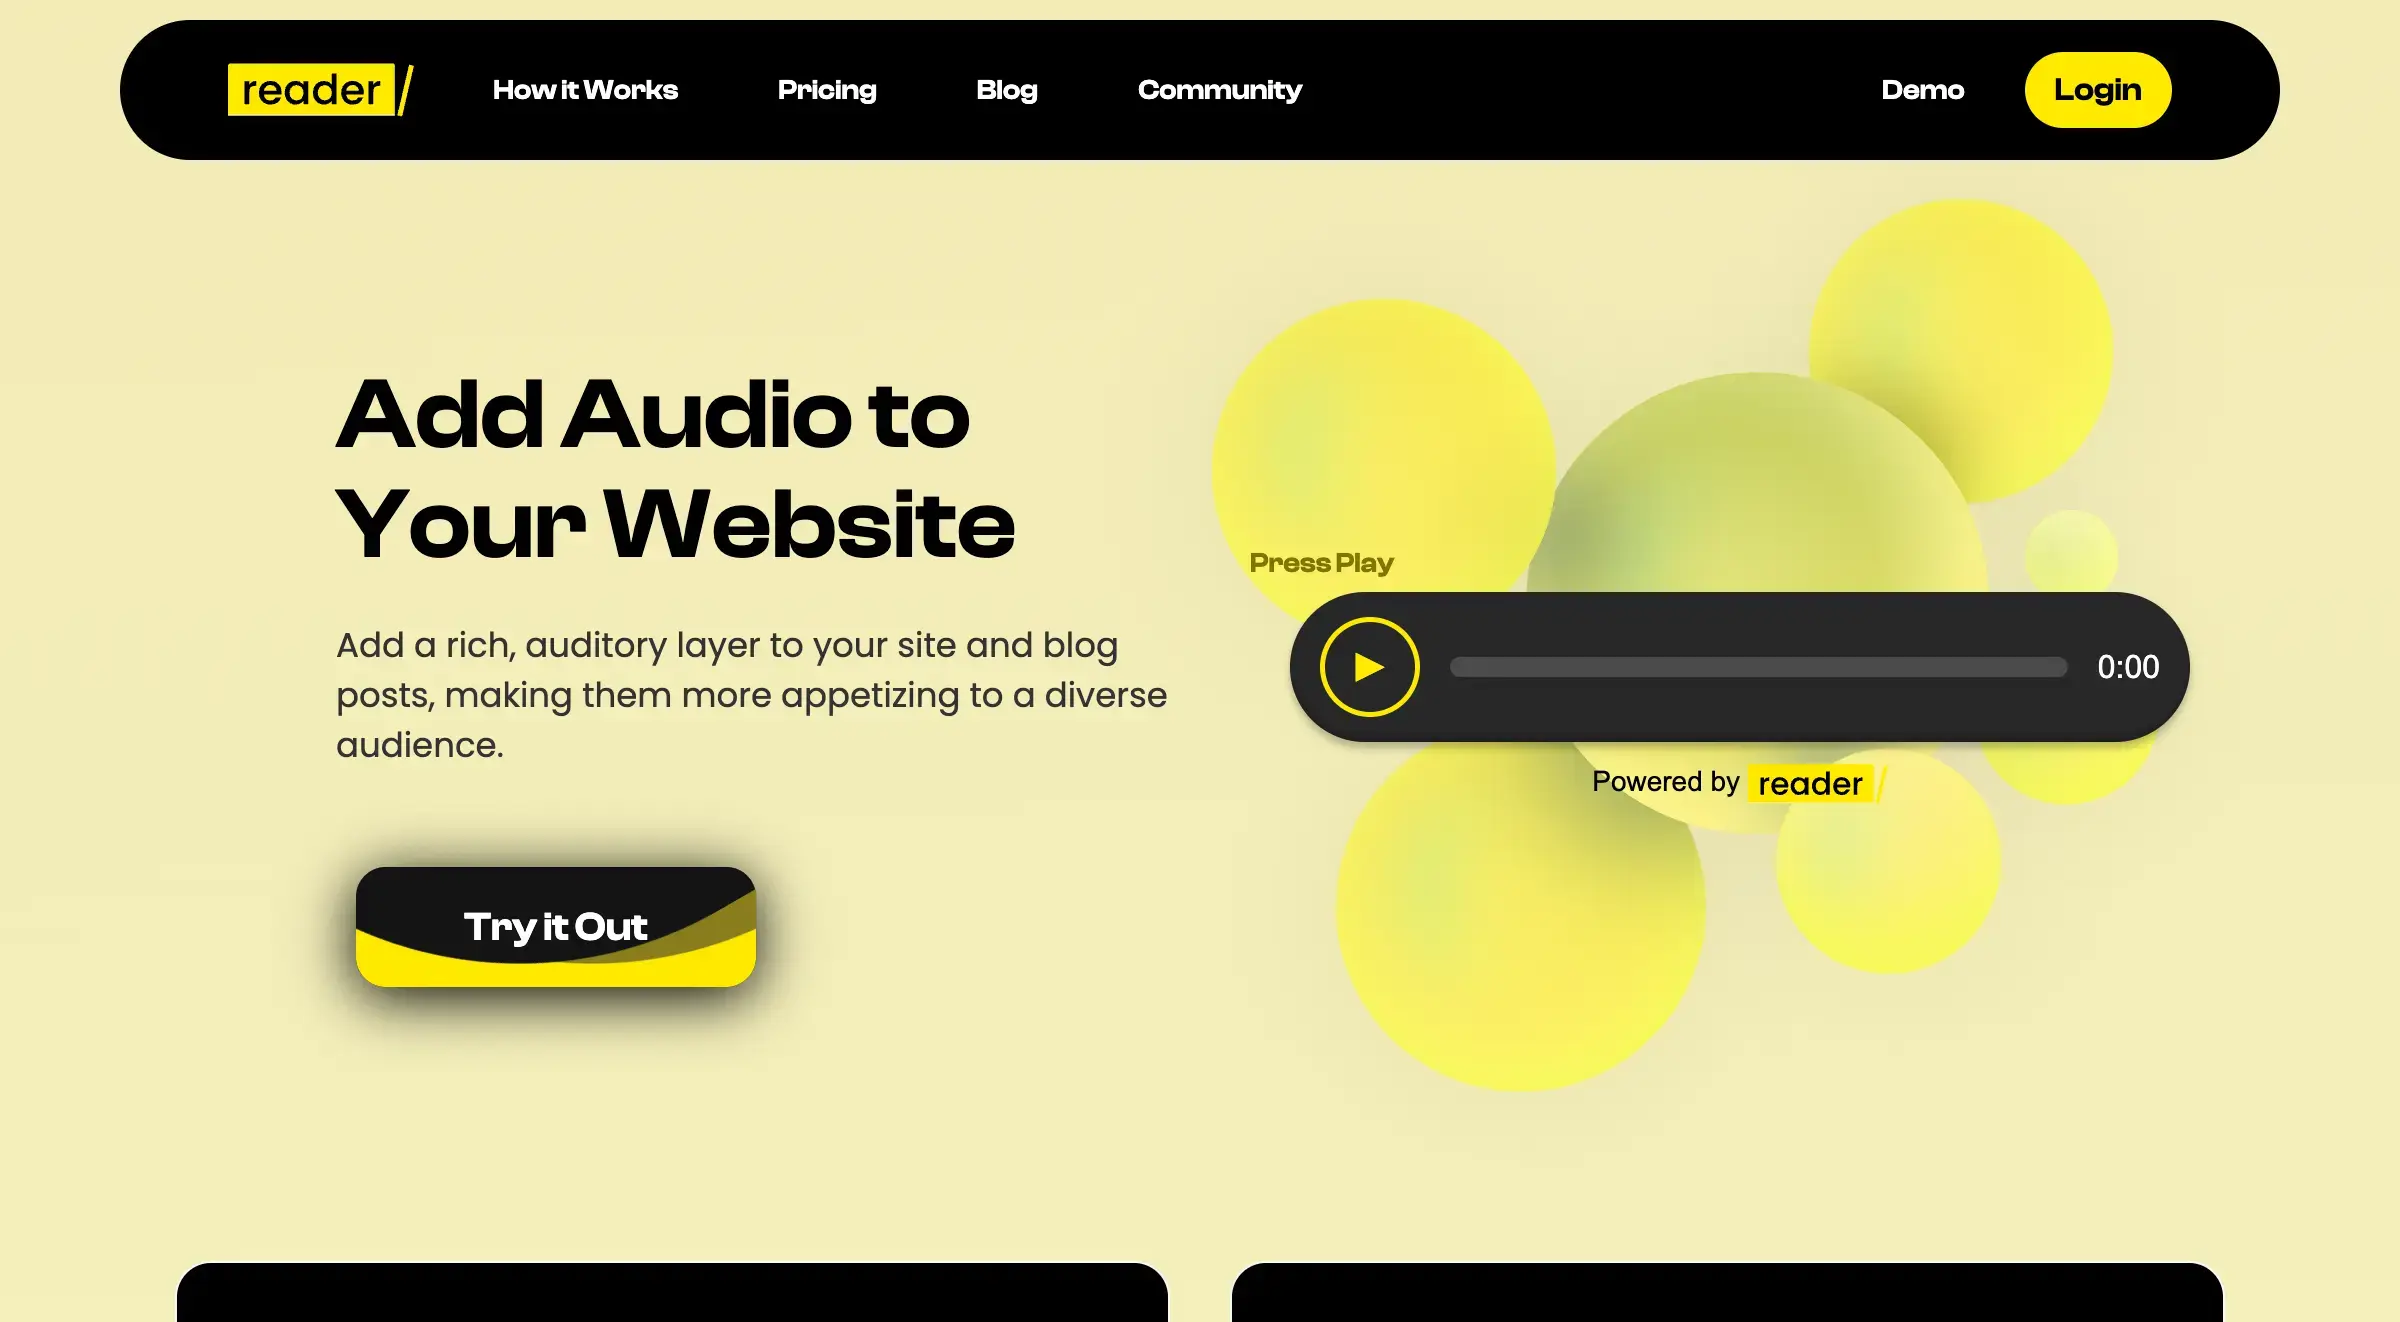Click the 0:00 timestamp on audio player
Image resolution: width=2400 pixels, height=1322 pixels.
[x=2128, y=666]
